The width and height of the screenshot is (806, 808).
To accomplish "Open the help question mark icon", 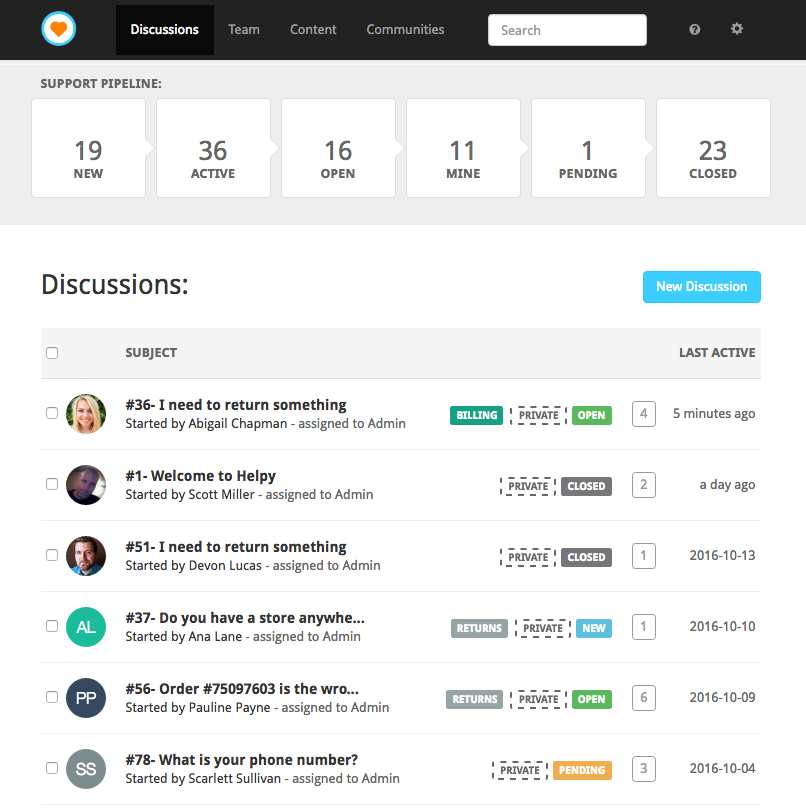I will point(695,29).
